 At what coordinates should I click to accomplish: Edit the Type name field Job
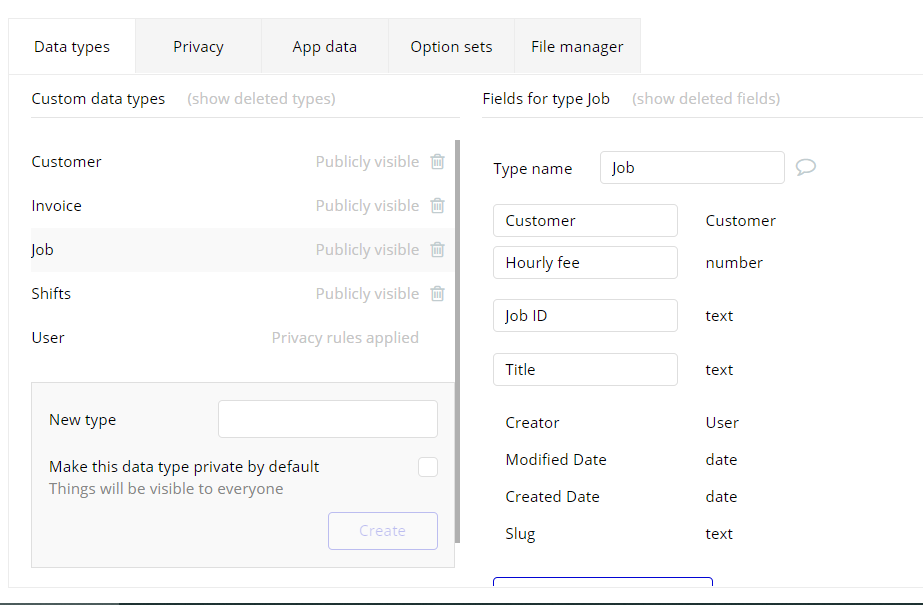[692, 168]
